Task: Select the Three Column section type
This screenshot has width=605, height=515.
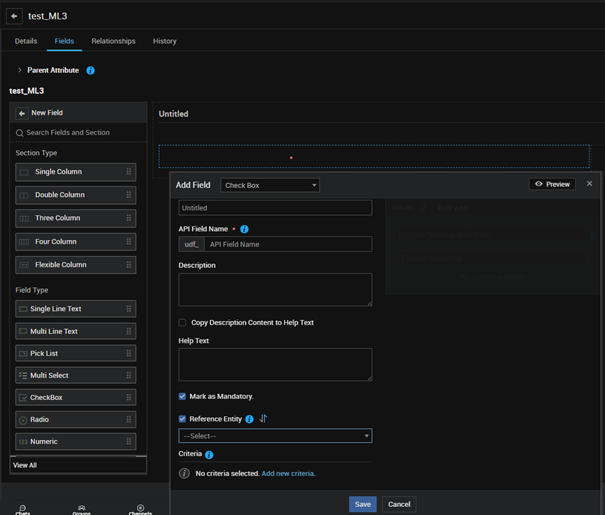Action: coord(76,218)
